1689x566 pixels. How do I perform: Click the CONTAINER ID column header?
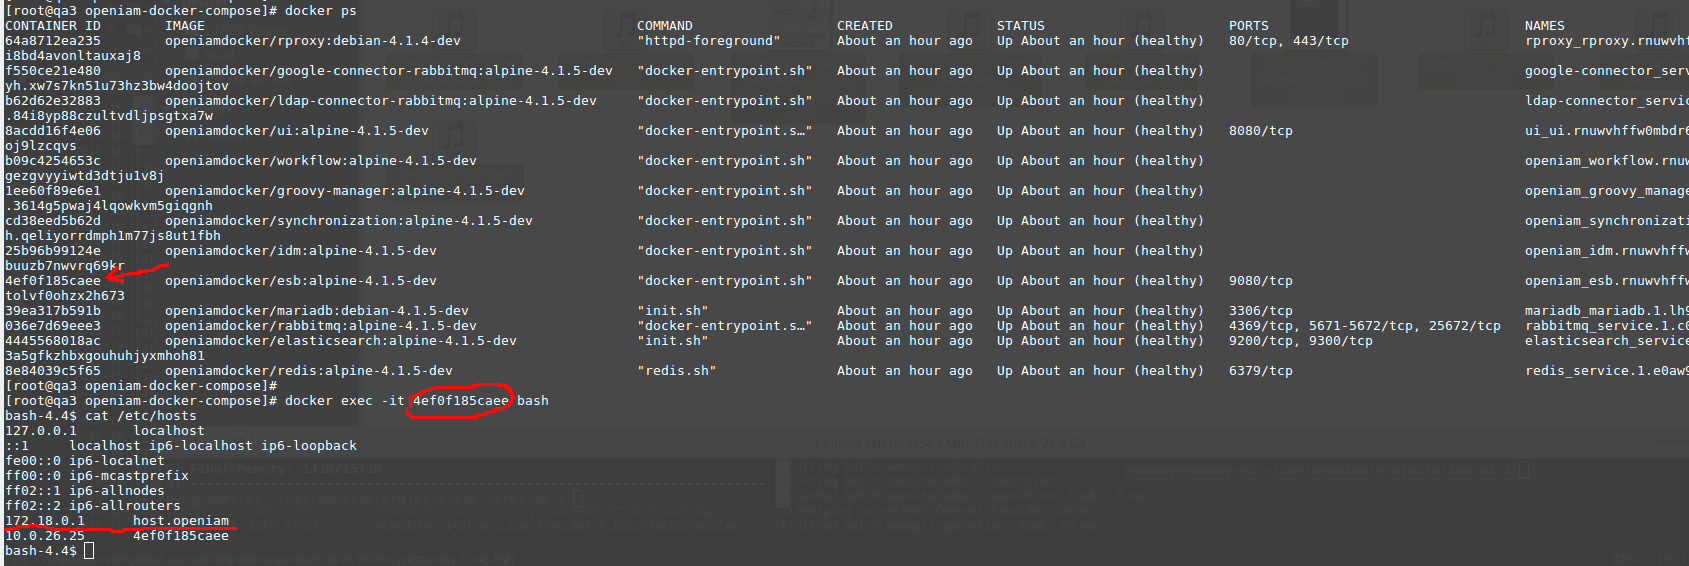coord(52,26)
